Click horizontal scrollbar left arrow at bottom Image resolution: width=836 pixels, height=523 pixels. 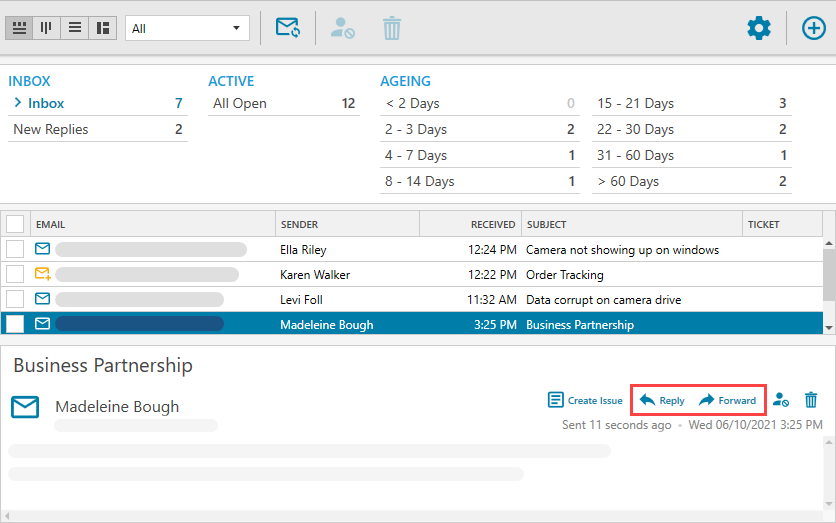click(x=7, y=516)
